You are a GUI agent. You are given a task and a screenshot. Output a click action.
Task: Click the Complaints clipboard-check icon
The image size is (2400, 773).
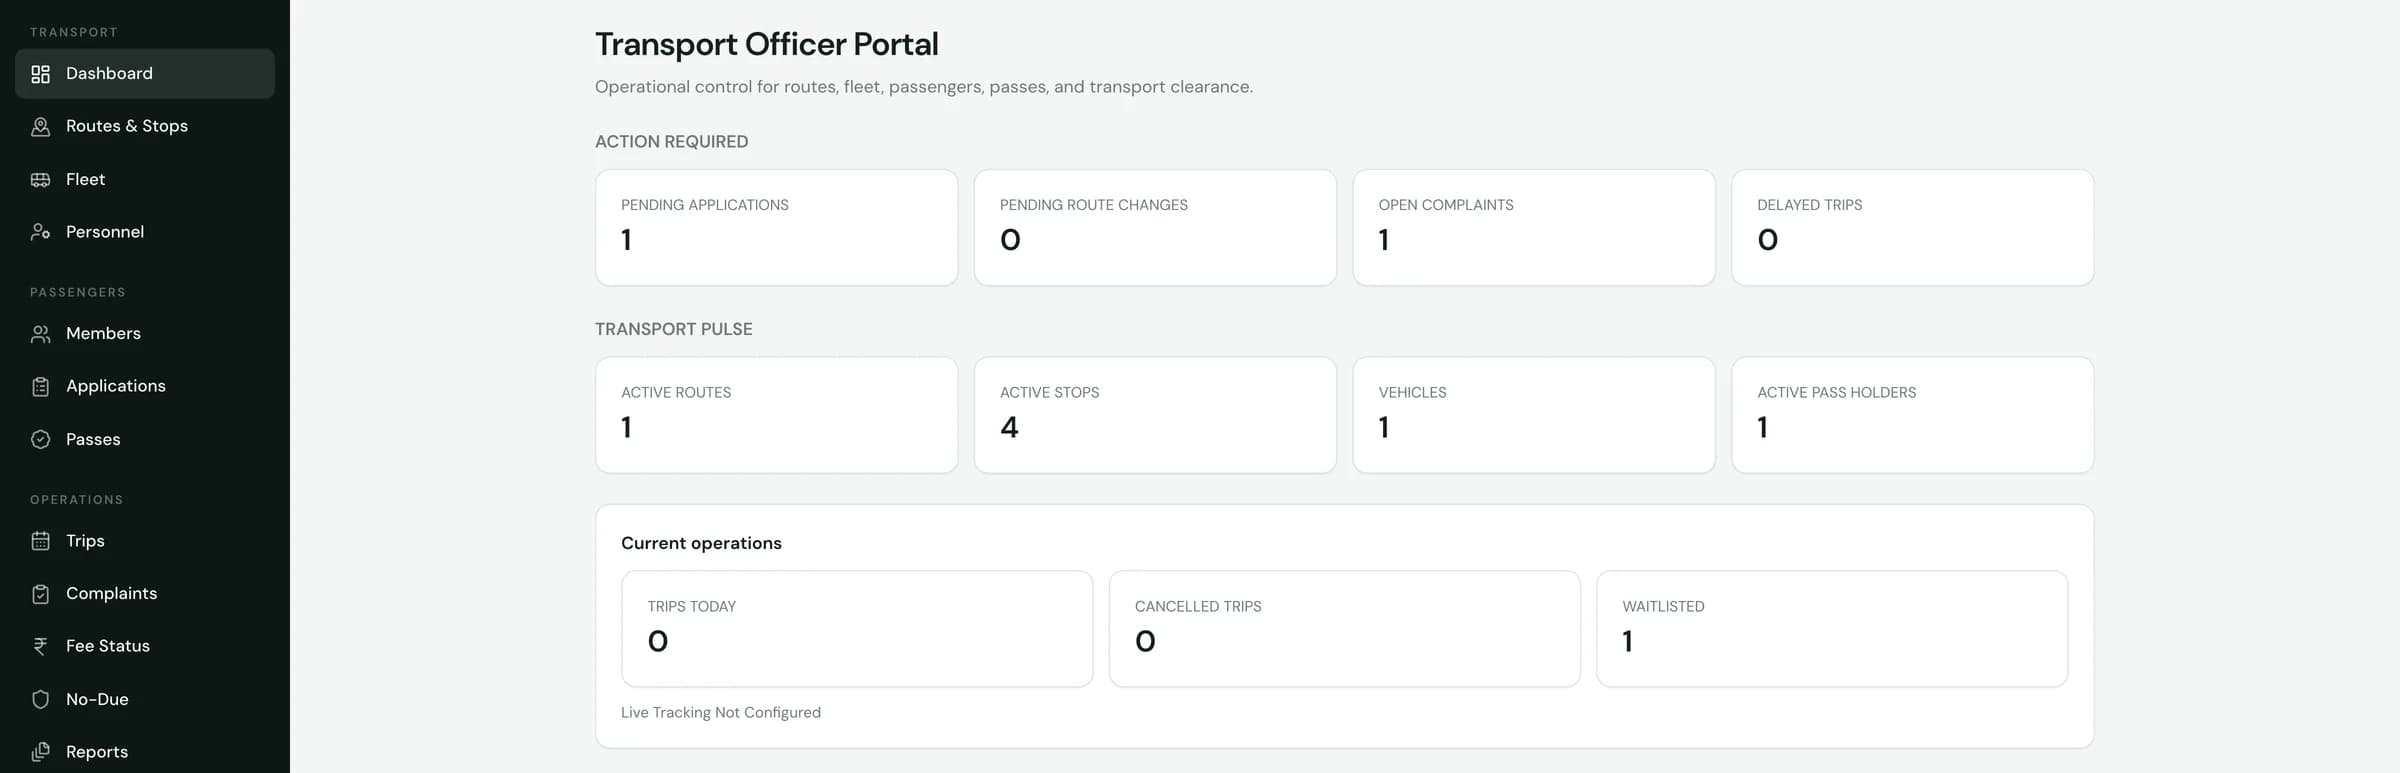click(40, 594)
